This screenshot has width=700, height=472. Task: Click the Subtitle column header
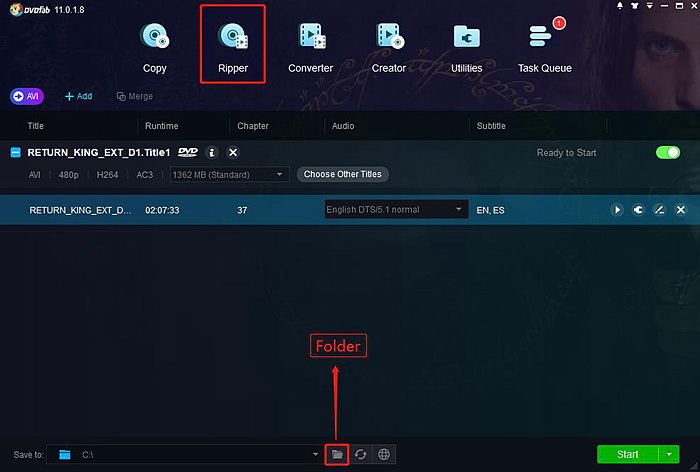pyautogui.click(x=491, y=126)
